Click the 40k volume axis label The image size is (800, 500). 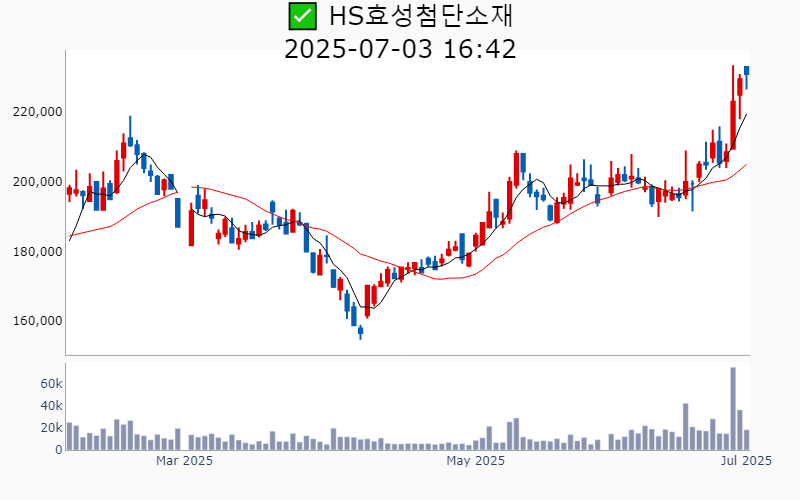click(x=52, y=406)
